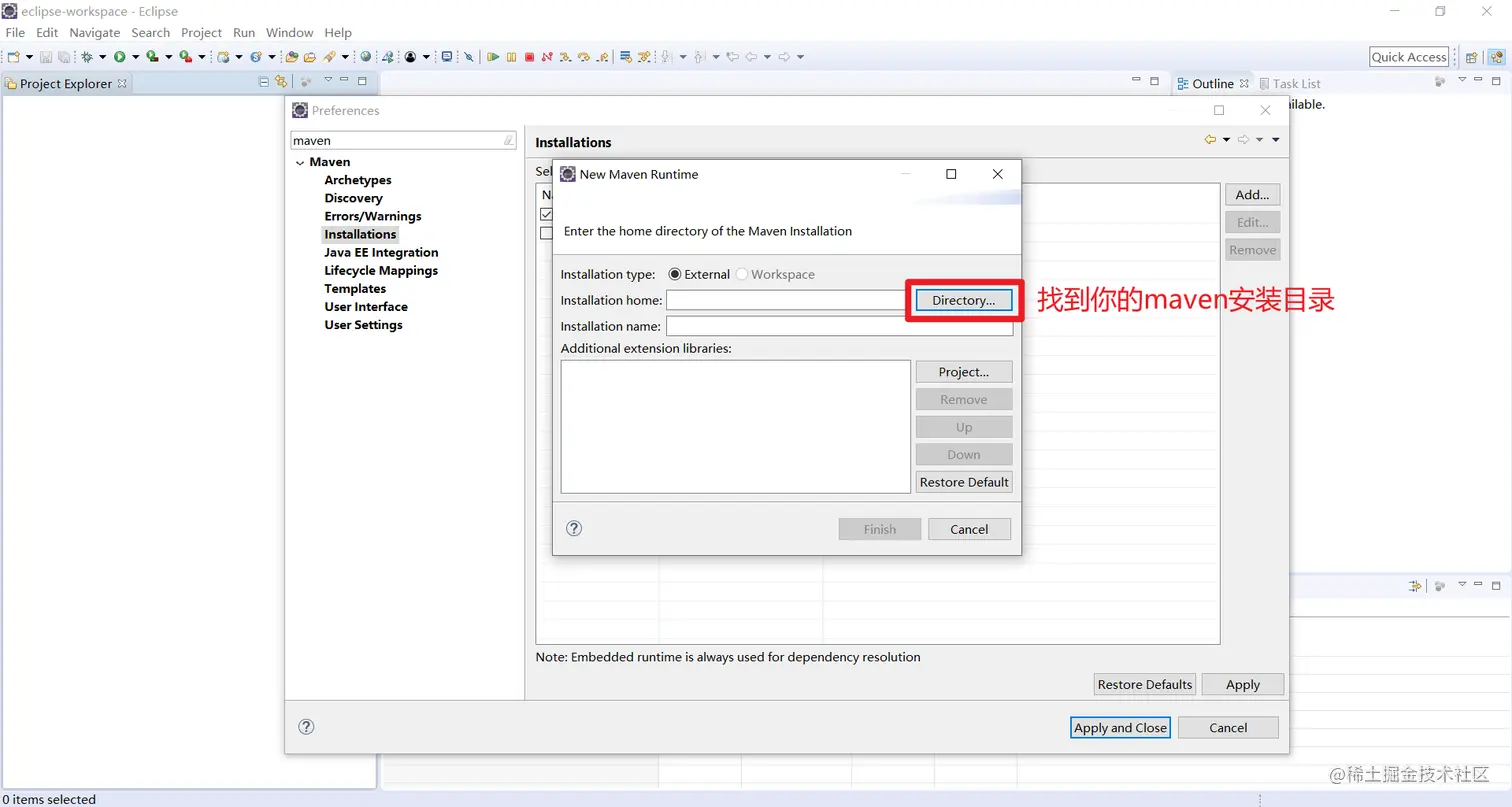Screen dimensions: 1512x807
Task: Select the Workspace installation type radio
Action: click(x=742, y=274)
